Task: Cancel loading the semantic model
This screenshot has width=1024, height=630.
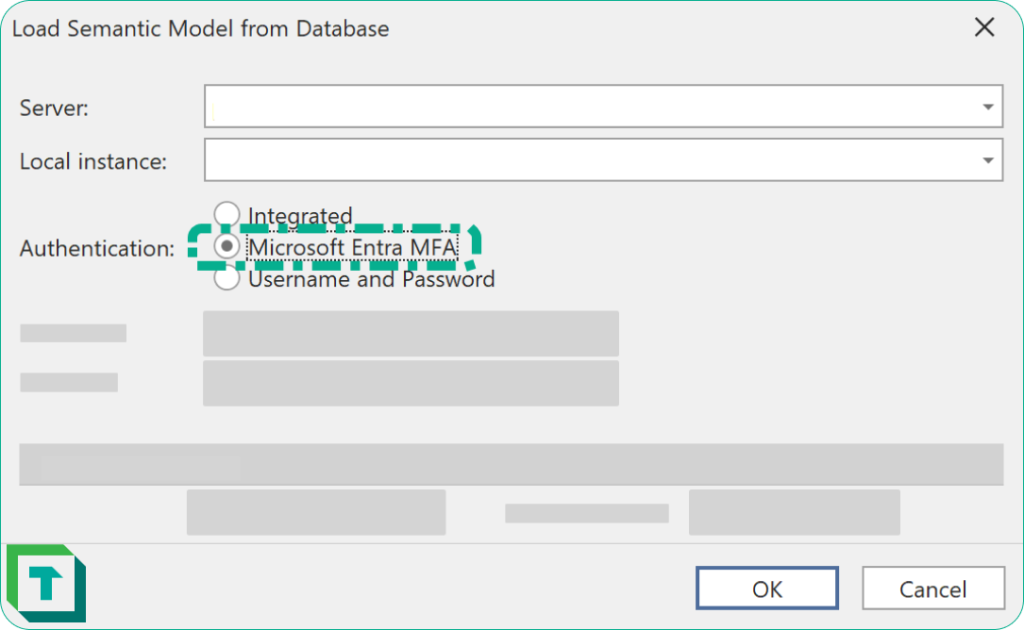Action: pyautogui.click(x=933, y=588)
